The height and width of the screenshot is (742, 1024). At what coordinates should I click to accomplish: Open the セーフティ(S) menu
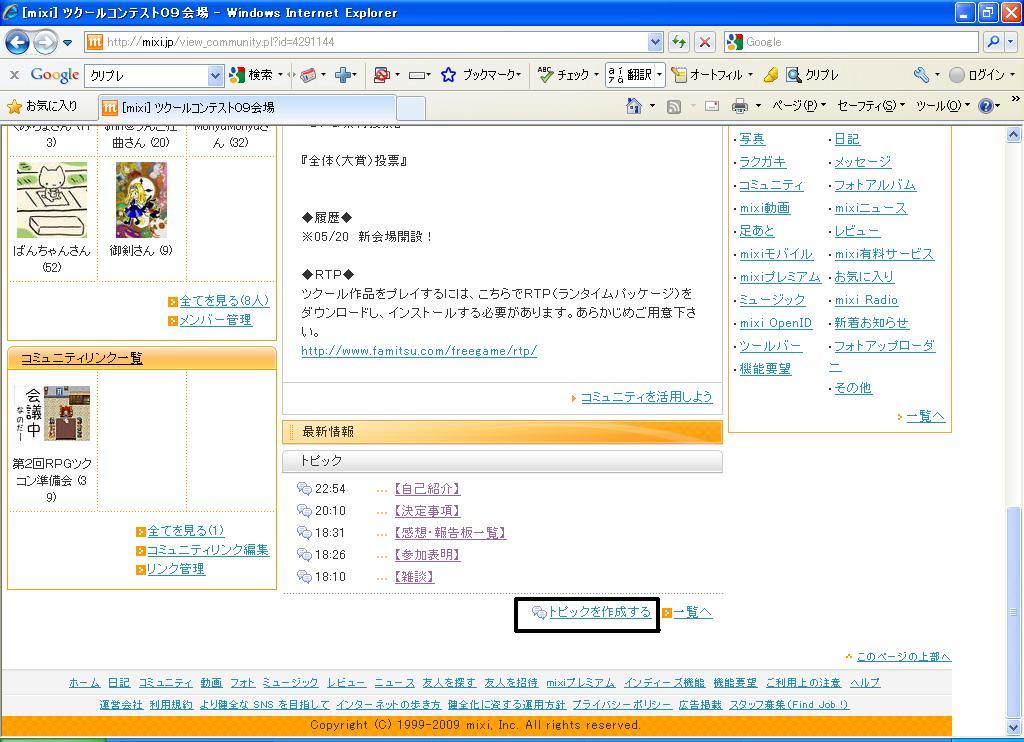[870, 106]
